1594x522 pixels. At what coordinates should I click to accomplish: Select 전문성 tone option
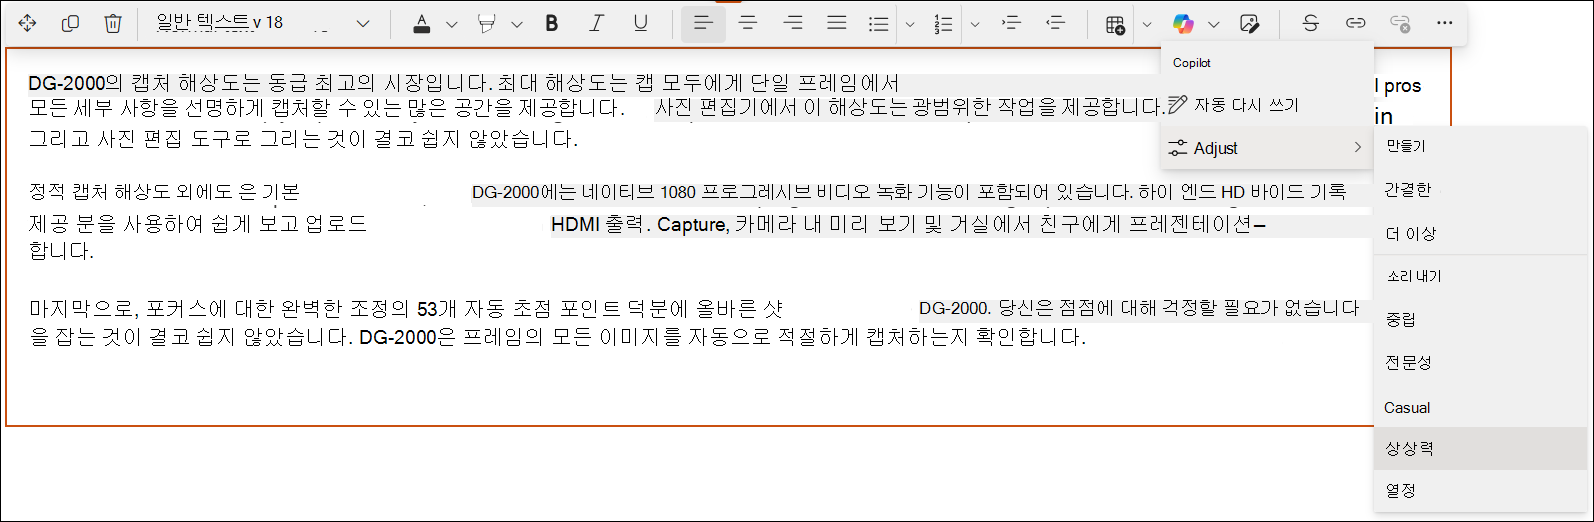pyautogui.click(x=1480, y=362)
